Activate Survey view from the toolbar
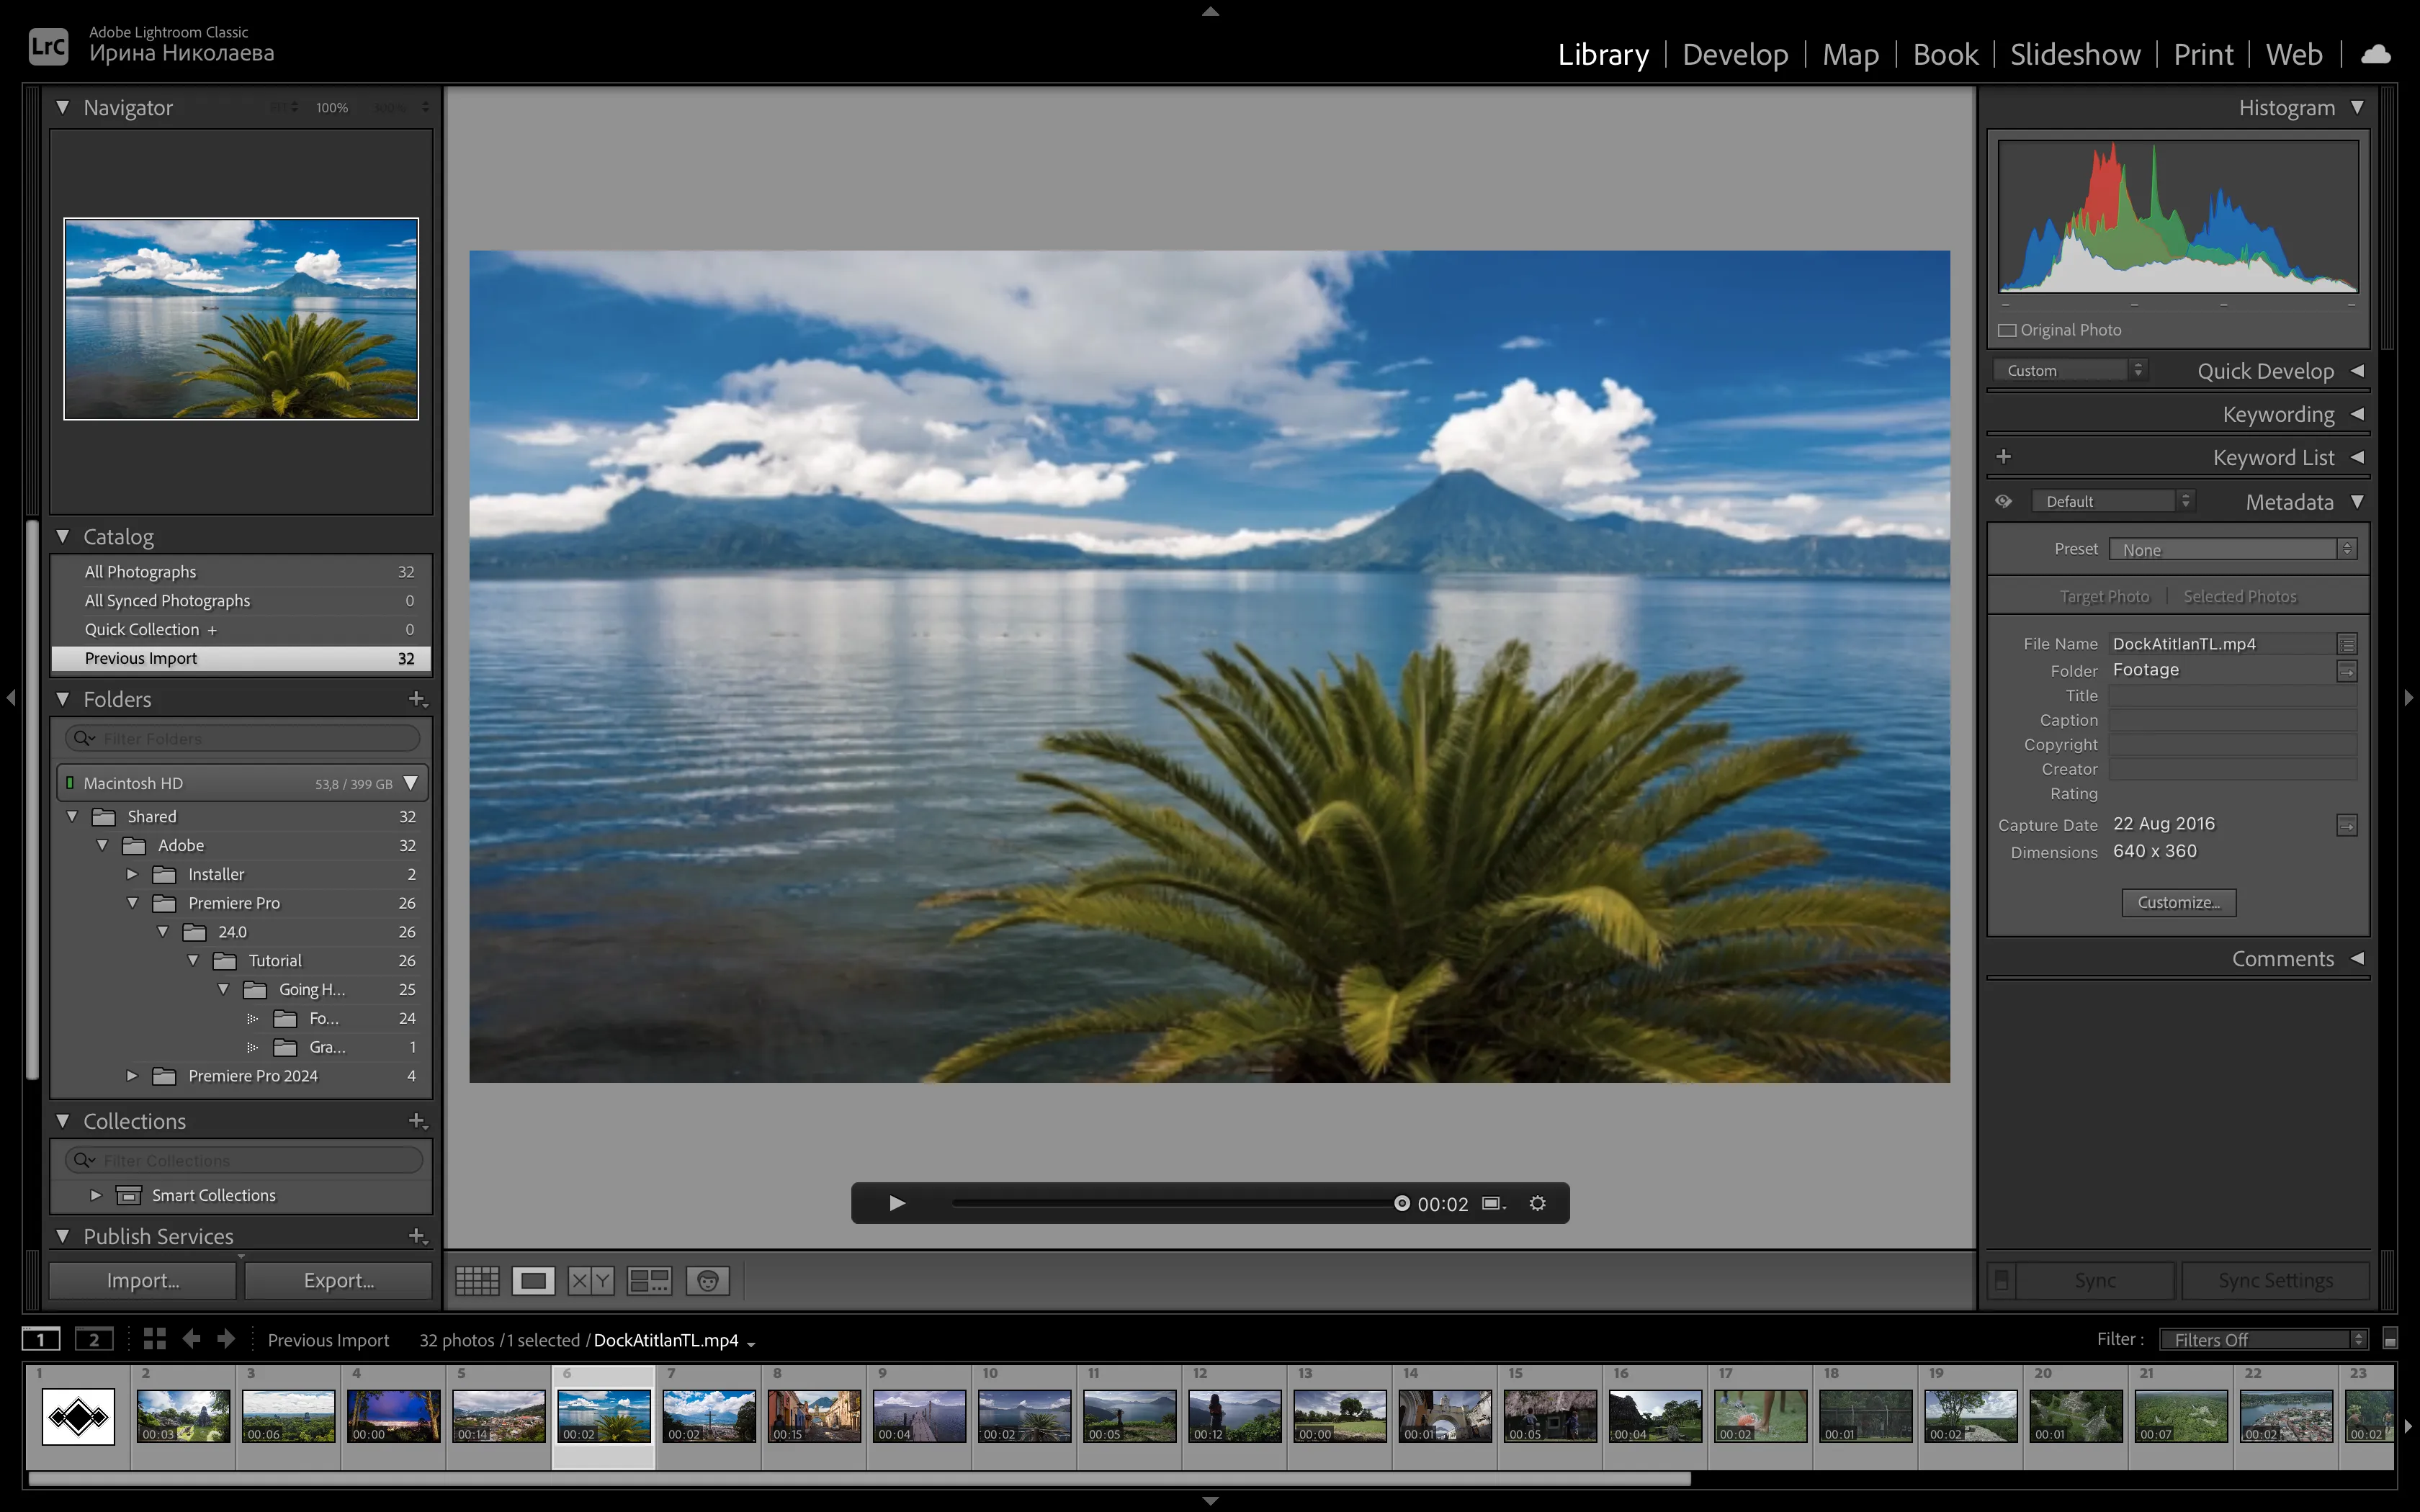 click(x=649, y=1280)
